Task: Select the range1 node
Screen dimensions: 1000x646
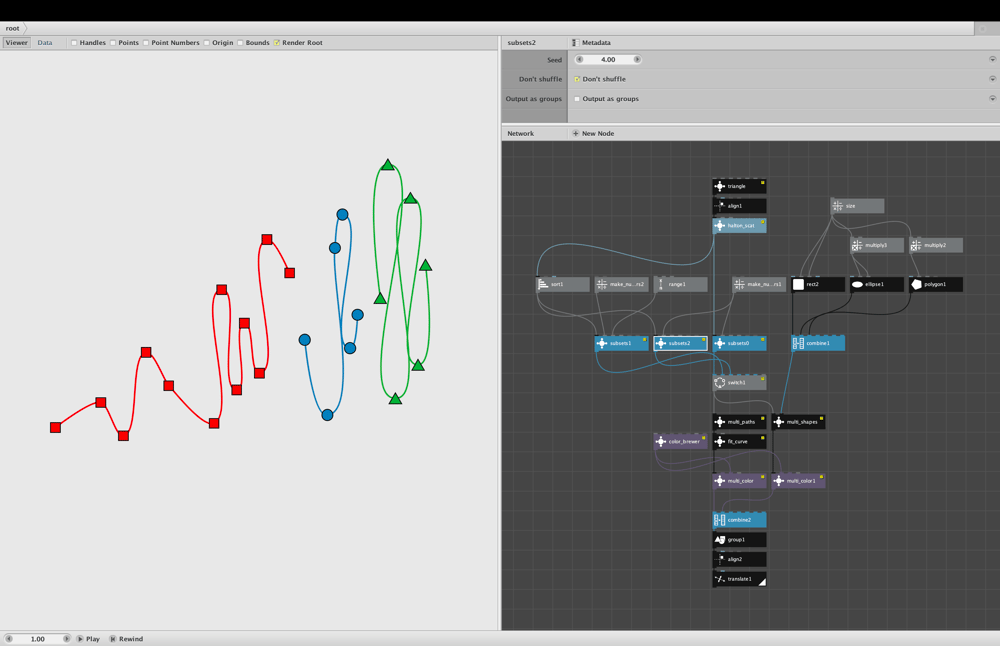Action: click(x=680, y=284)
